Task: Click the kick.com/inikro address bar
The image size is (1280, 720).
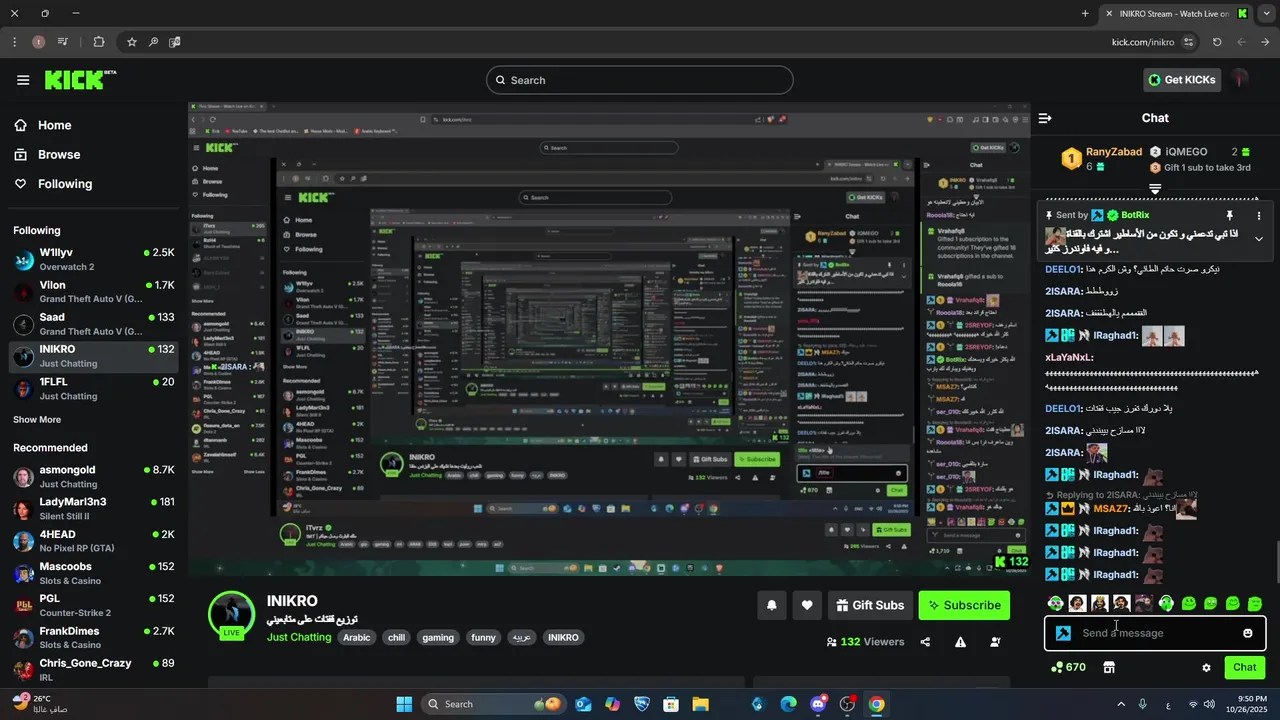Action: click(1143, 42)
